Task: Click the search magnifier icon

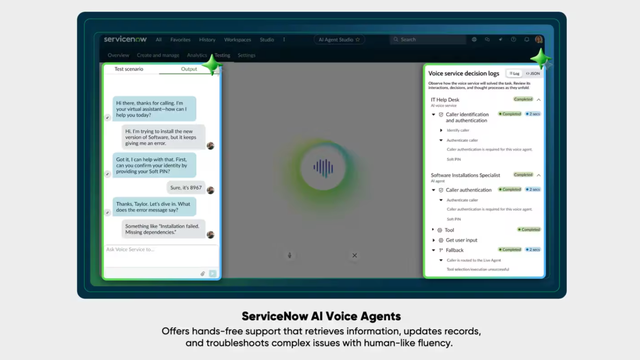Action: (x=396, y=40)
